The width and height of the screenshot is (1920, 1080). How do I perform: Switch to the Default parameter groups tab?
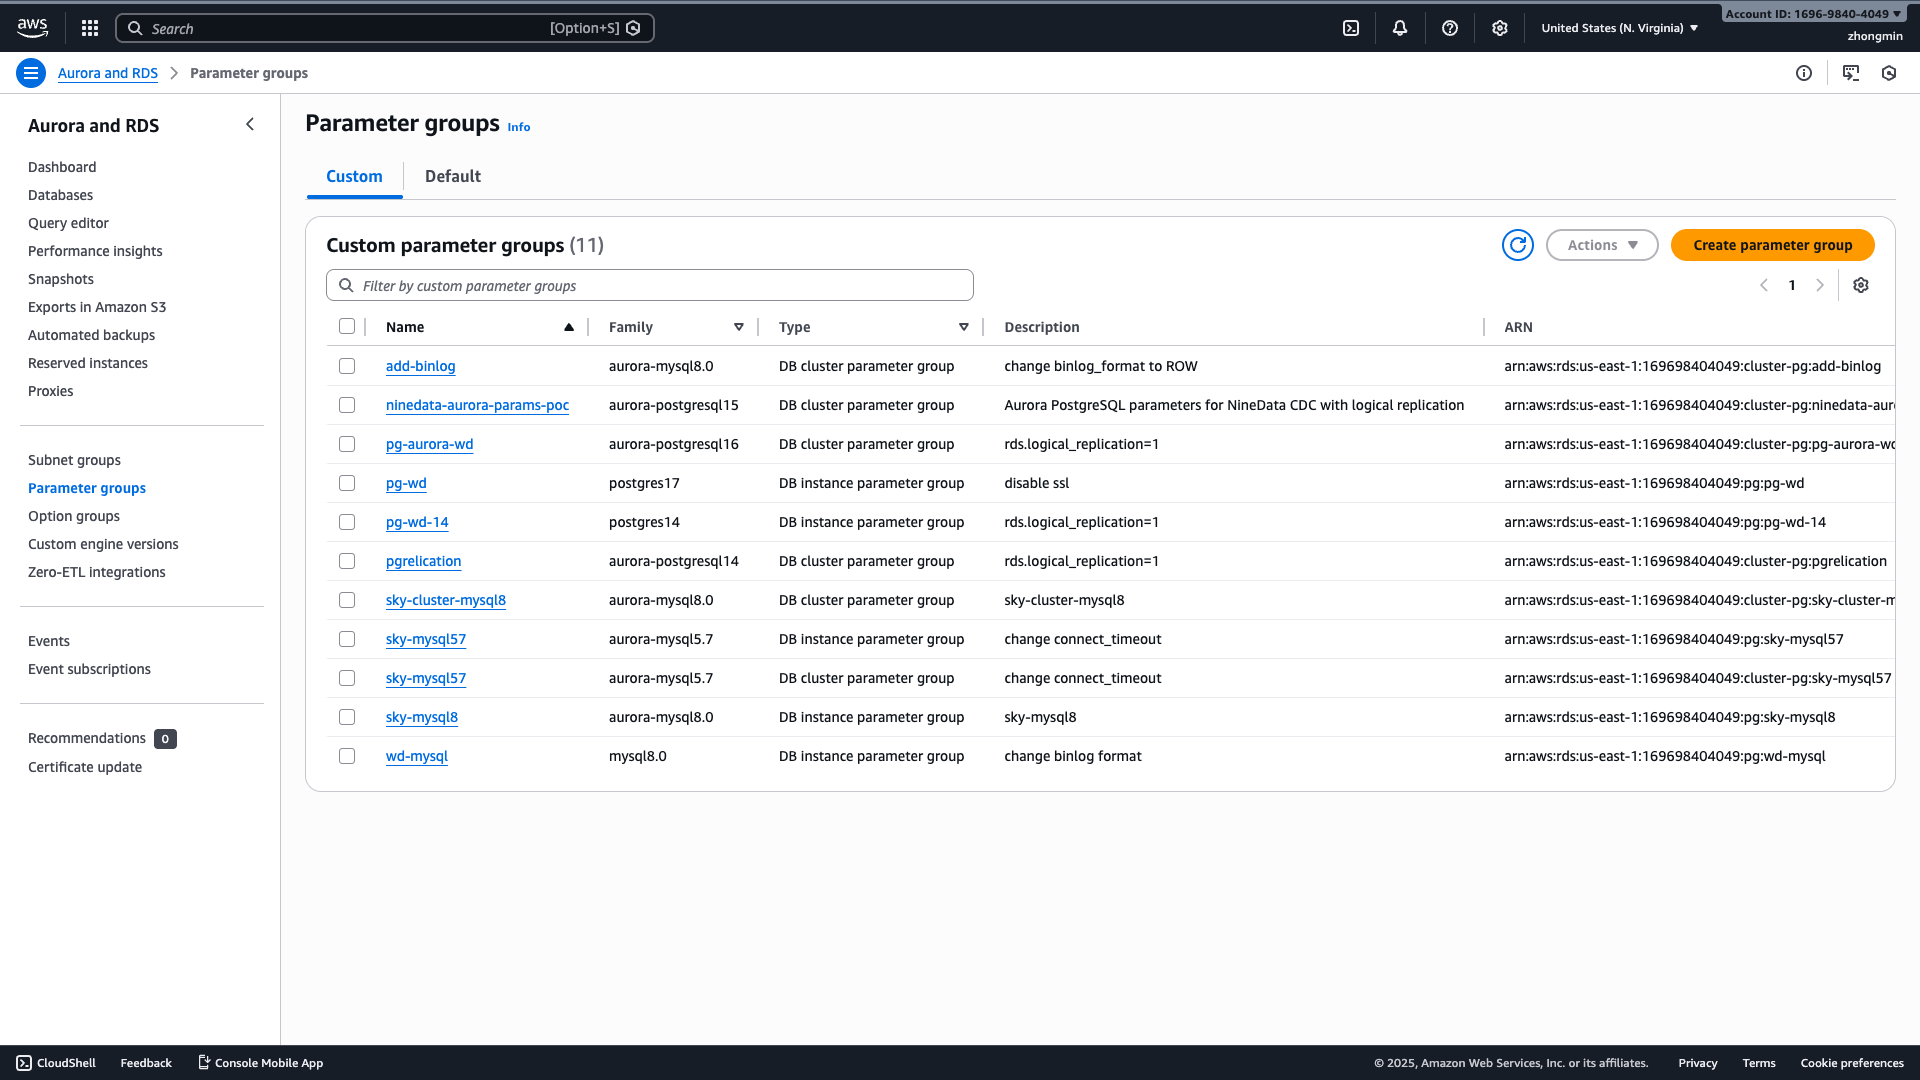point(452,176)
